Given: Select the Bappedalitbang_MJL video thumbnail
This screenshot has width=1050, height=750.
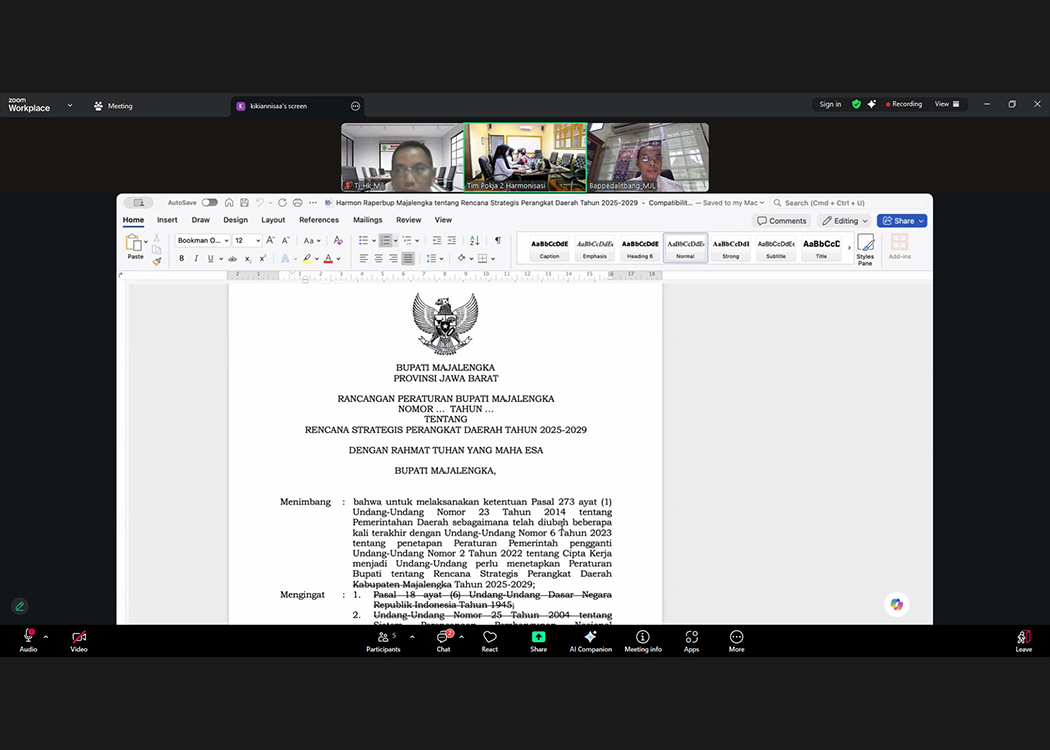Looking at the screenshot, I should [x=648, y=157].
